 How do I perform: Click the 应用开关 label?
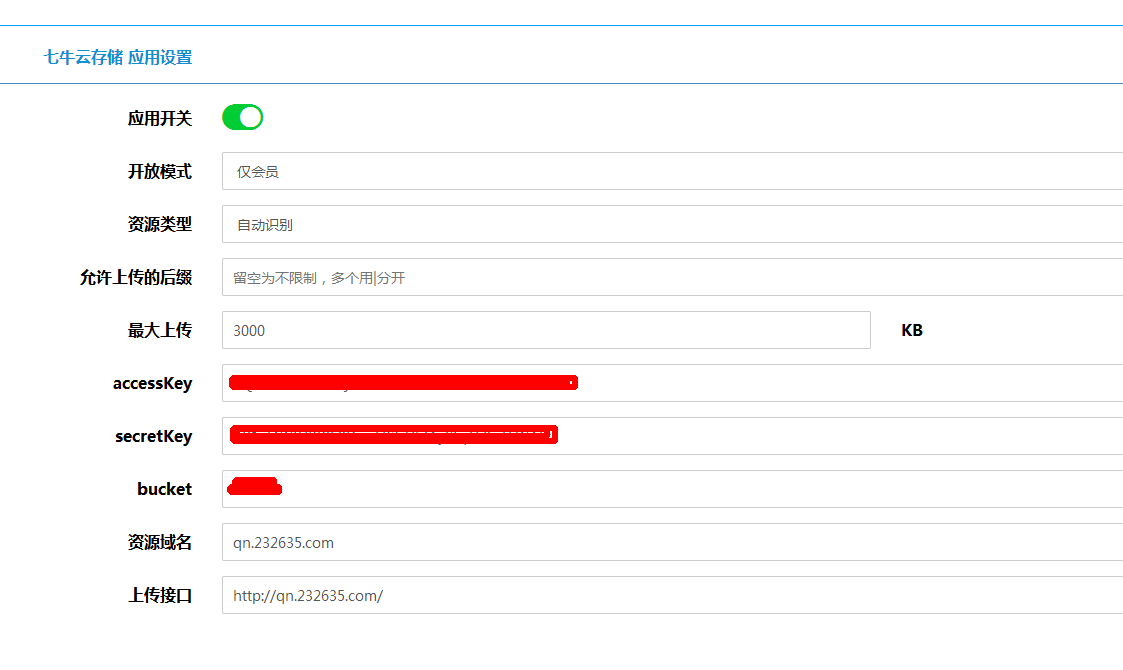tap(160, 118)
